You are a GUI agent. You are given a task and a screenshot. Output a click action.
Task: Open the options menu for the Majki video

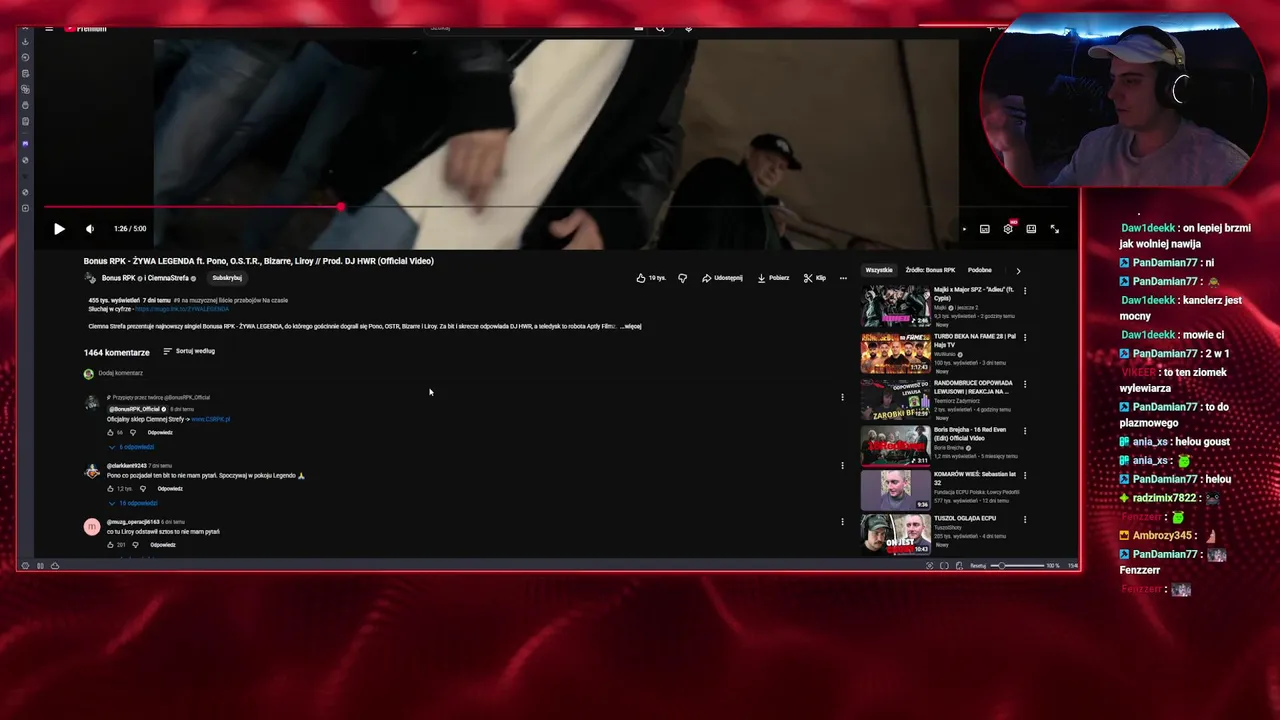point(1024,291)
